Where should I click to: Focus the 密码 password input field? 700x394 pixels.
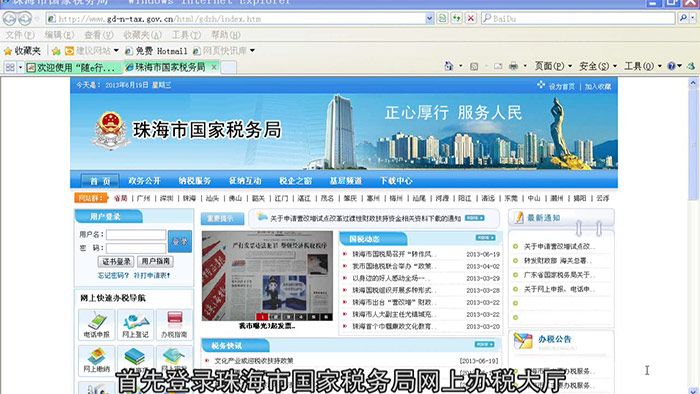point(136,248)
